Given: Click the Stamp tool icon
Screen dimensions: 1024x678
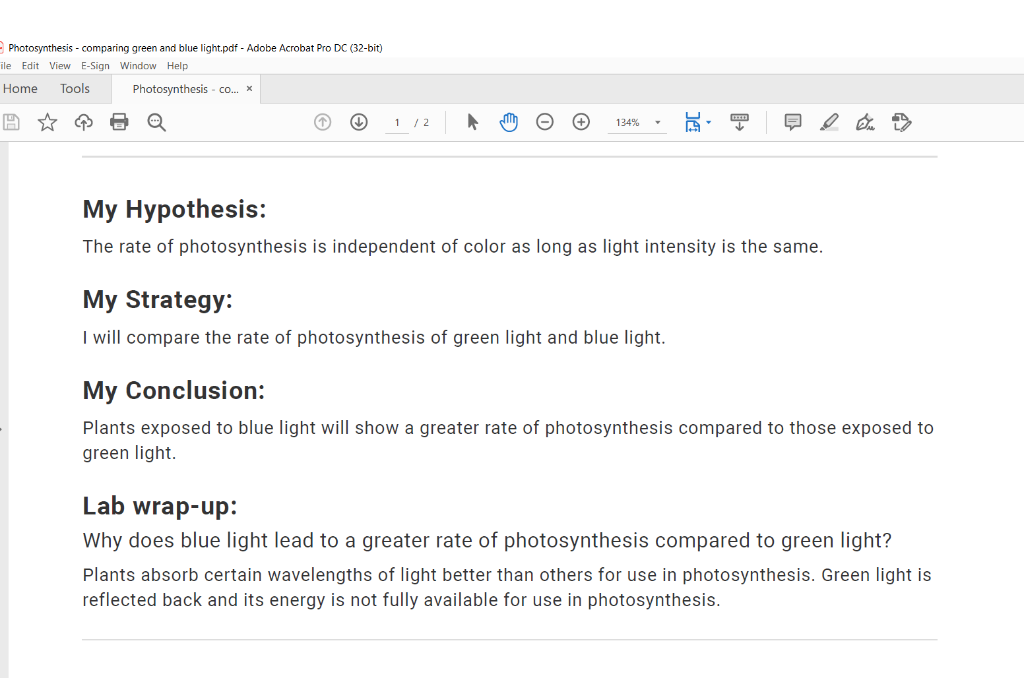Looking at the screenshot, I should tap(901, 122).
